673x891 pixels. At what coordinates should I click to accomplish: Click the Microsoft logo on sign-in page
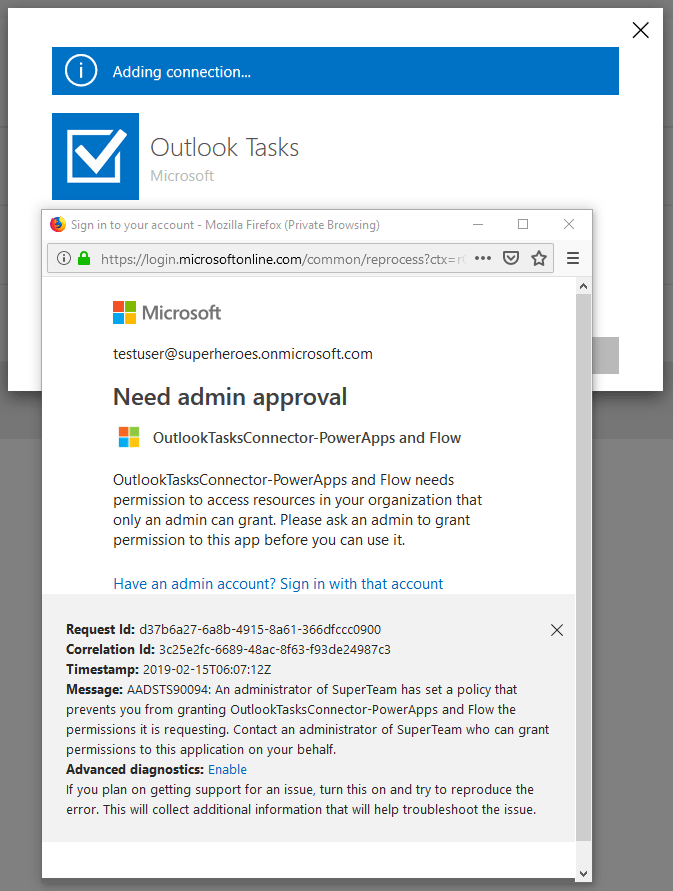pos(167,313)
